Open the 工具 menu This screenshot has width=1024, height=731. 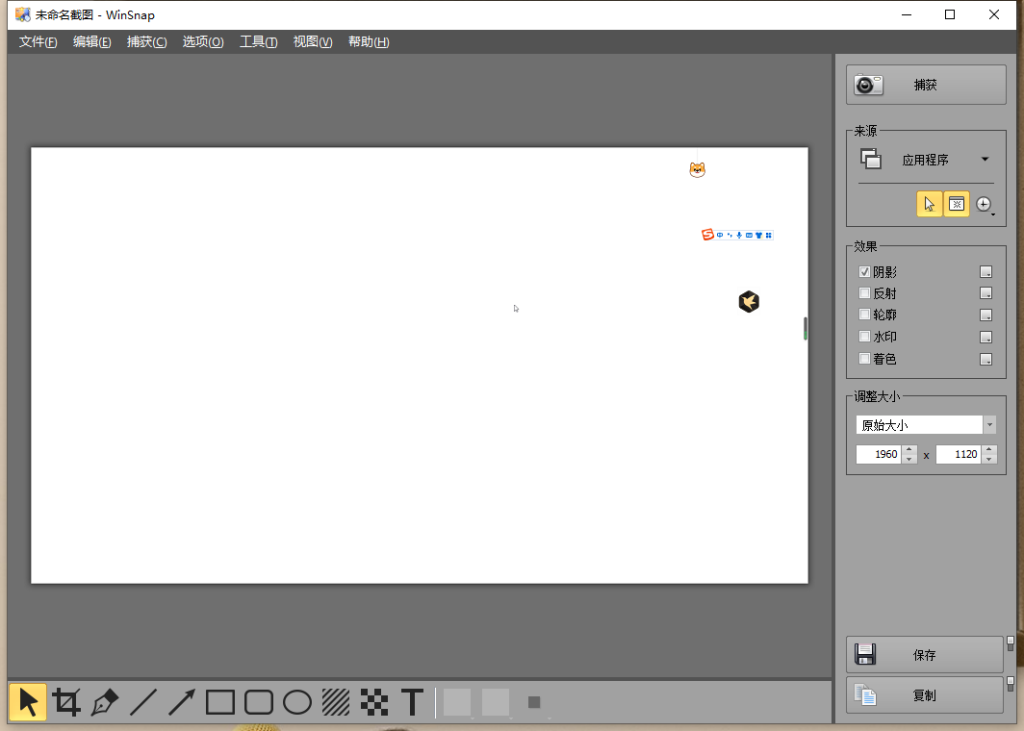pos(258,42)
